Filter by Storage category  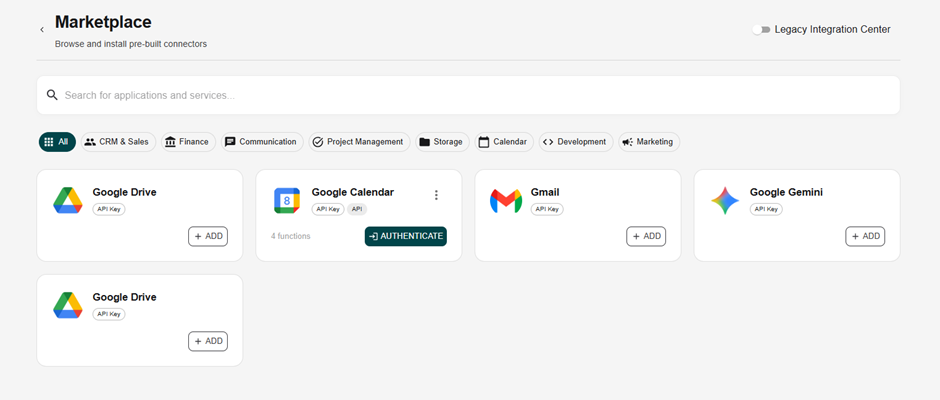coord(442,142)
